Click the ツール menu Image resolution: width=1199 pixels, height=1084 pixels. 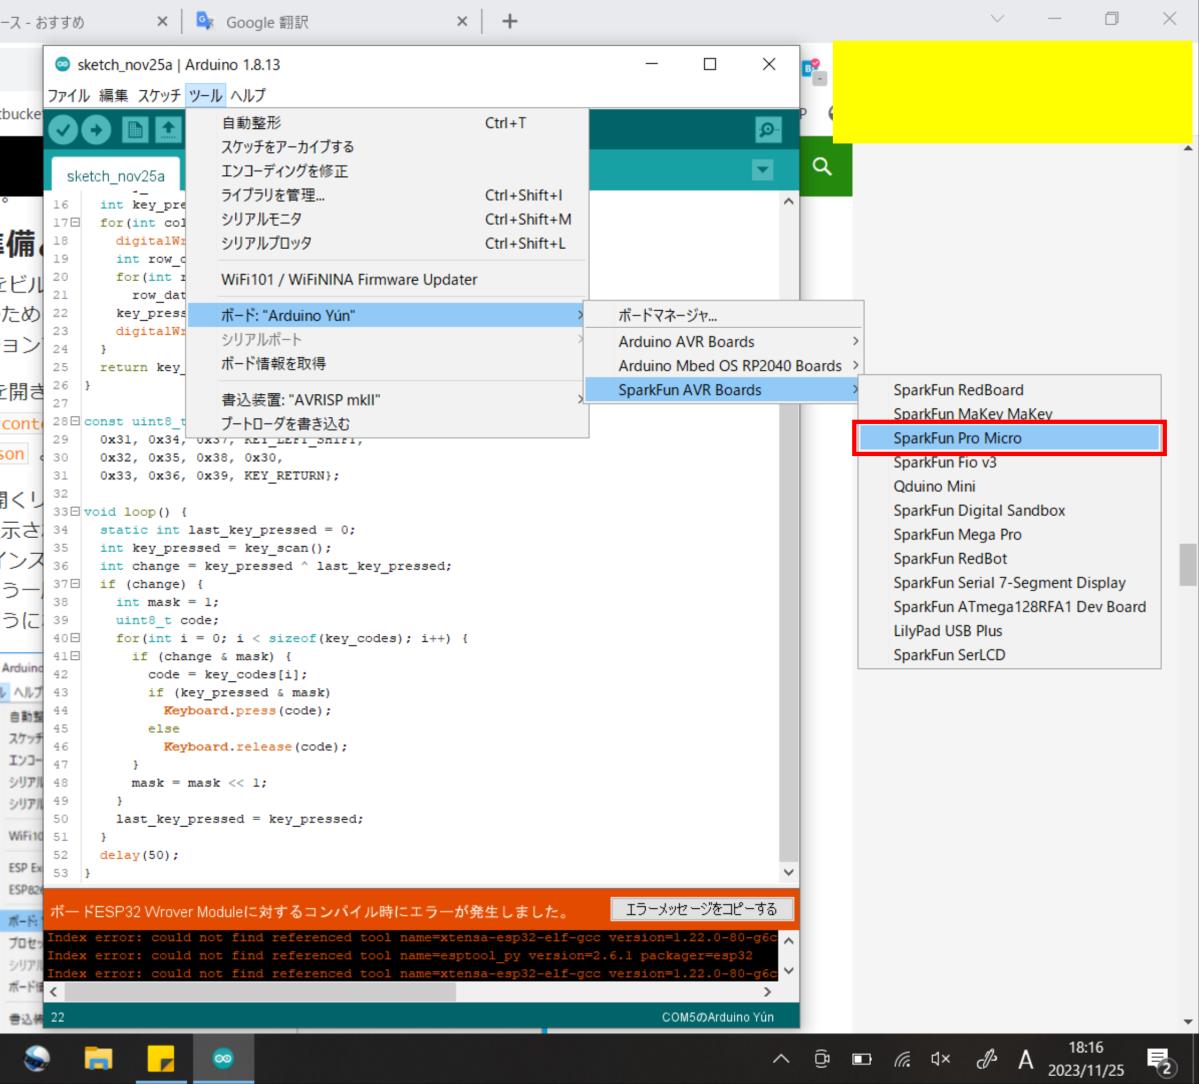(x=205, y=96)
